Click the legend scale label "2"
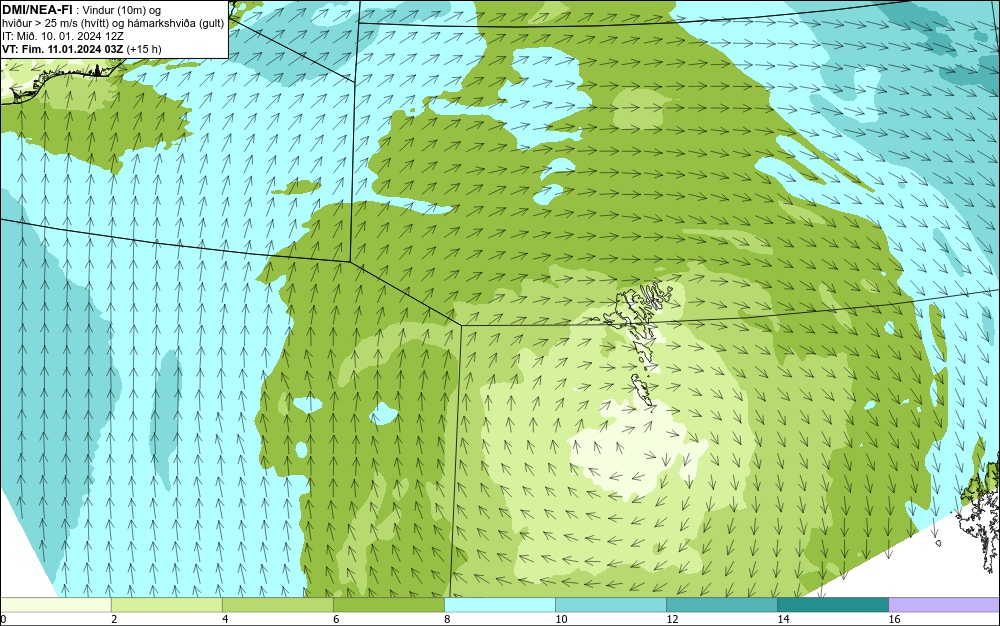This screenshot has height=626, width=1000. [114, 619]
